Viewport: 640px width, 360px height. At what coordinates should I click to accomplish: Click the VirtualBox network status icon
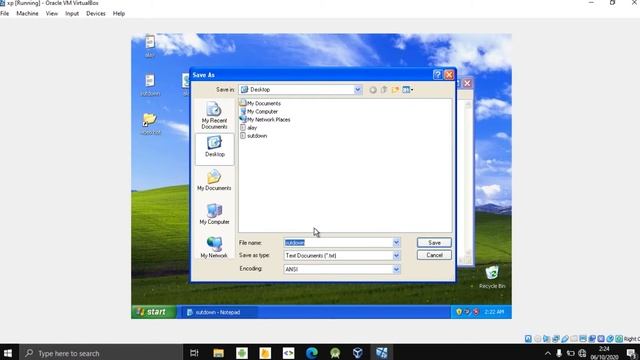(556, 339)
